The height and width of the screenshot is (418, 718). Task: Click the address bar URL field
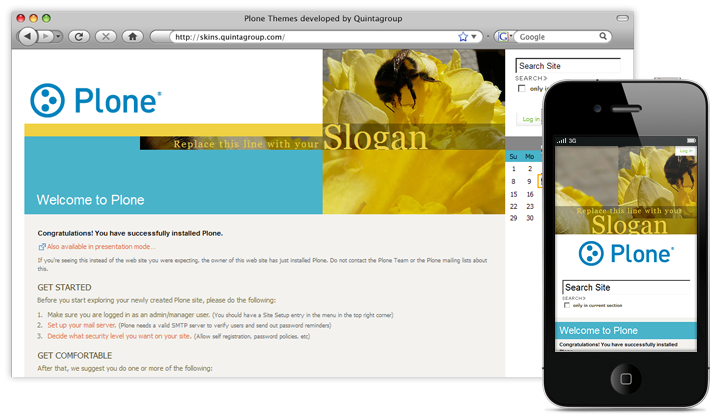coord(314,37)
